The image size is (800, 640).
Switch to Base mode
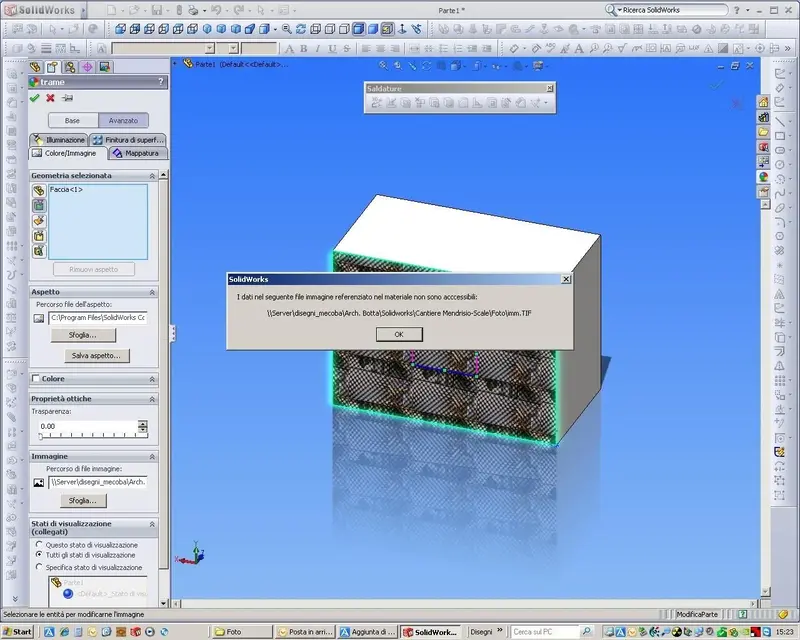tap(72, 120)
